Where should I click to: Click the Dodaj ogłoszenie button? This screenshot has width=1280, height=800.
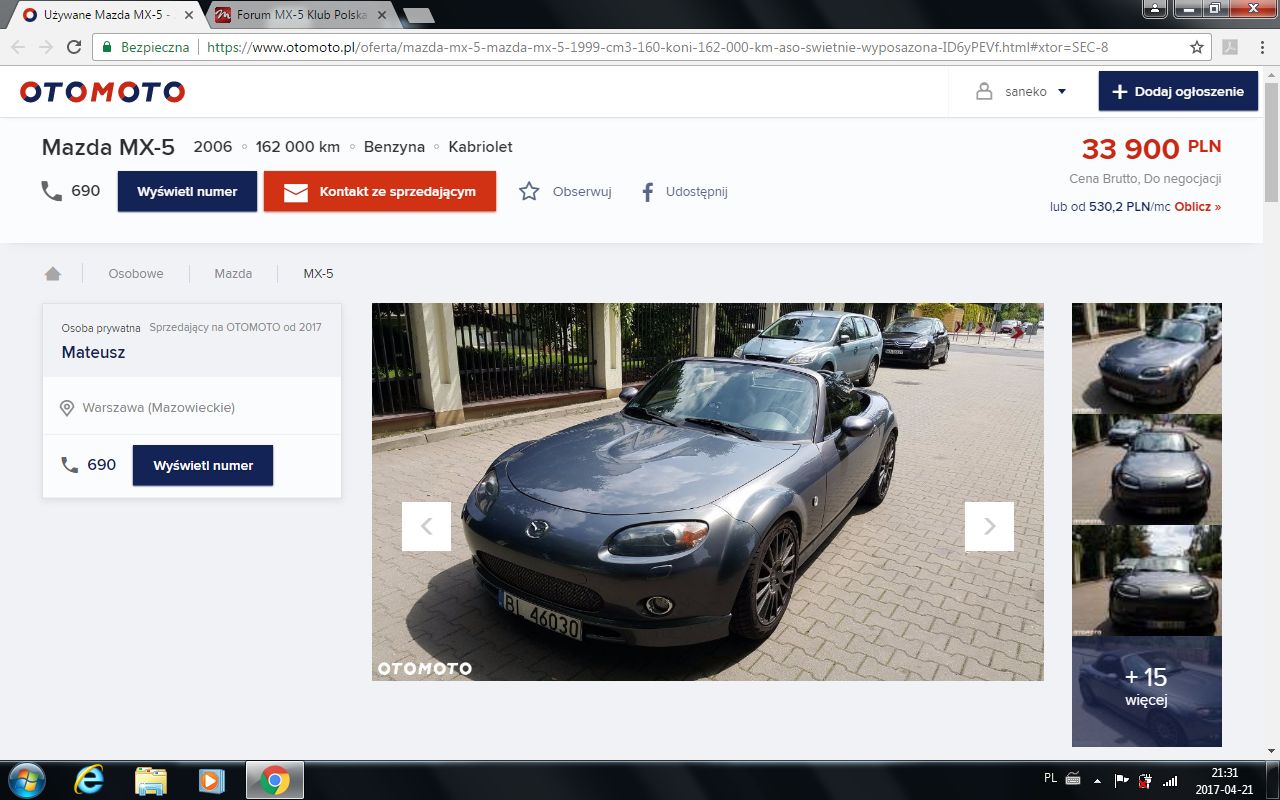tap(1178, 91)
